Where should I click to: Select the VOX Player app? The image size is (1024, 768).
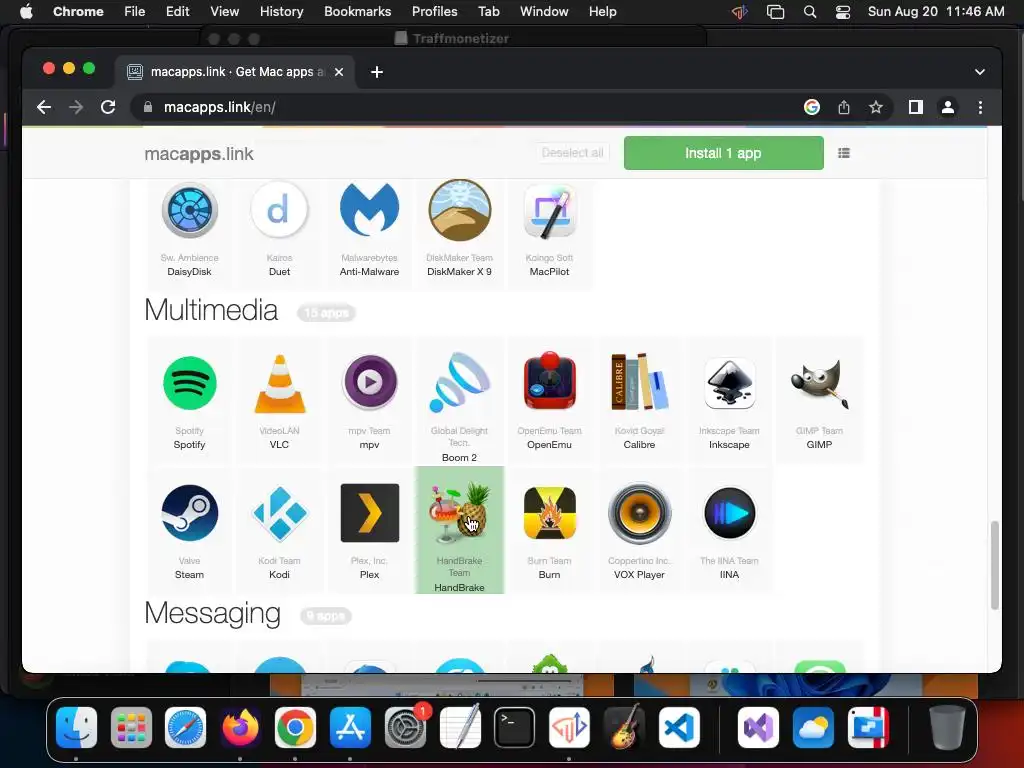[x=639, y=530]
